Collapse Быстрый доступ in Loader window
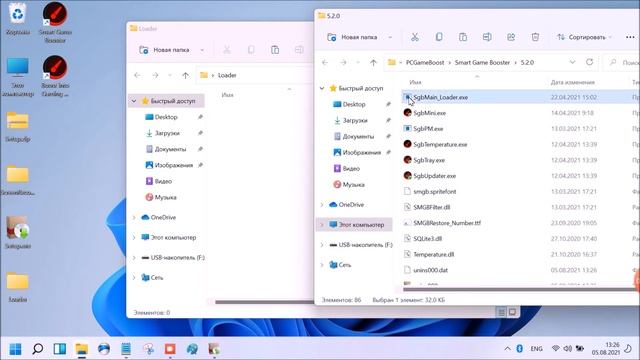Screen dimensions: 640x360 (134, 101)
